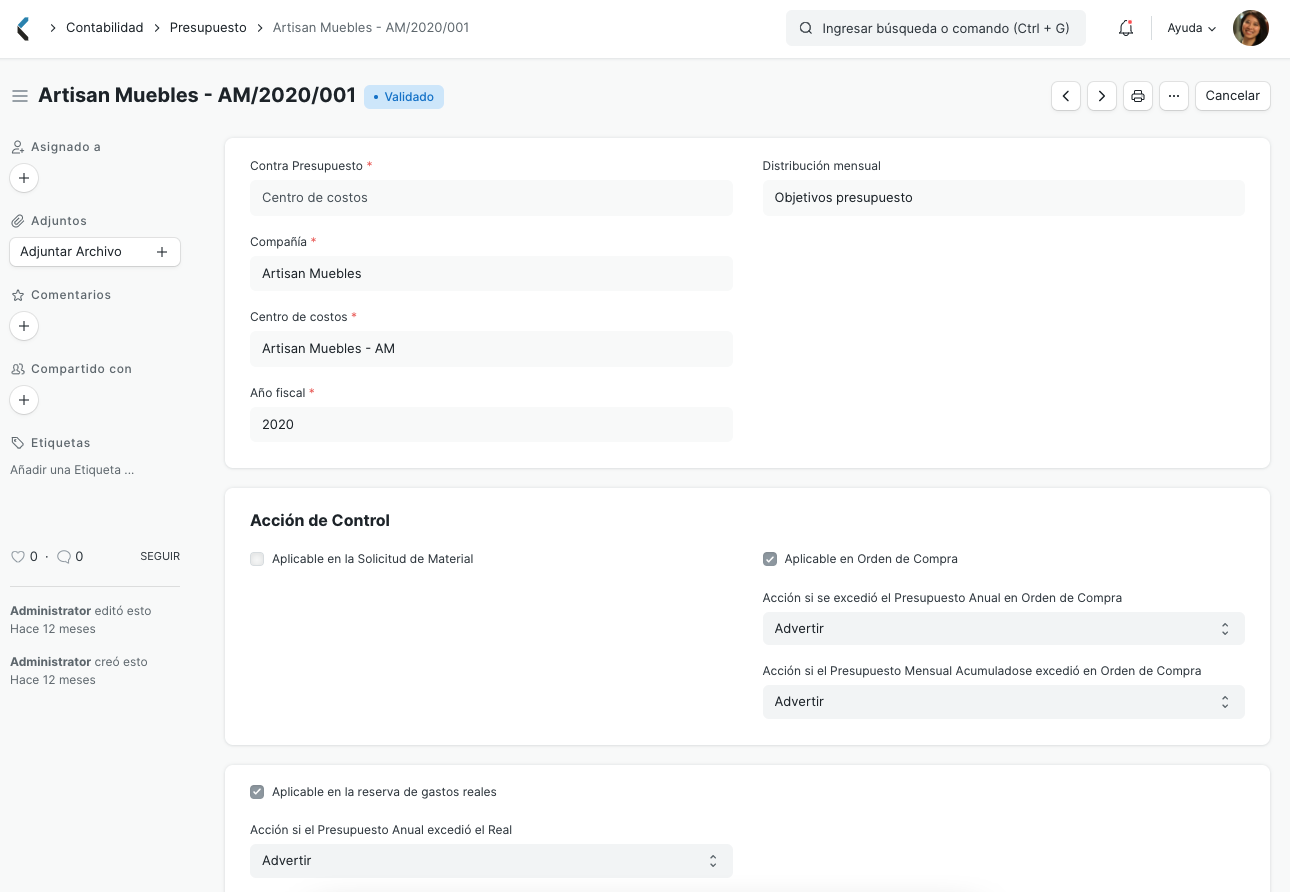Share document using plus button
The height and width of the screenshot is (892, 1290).
pos(24,400)
